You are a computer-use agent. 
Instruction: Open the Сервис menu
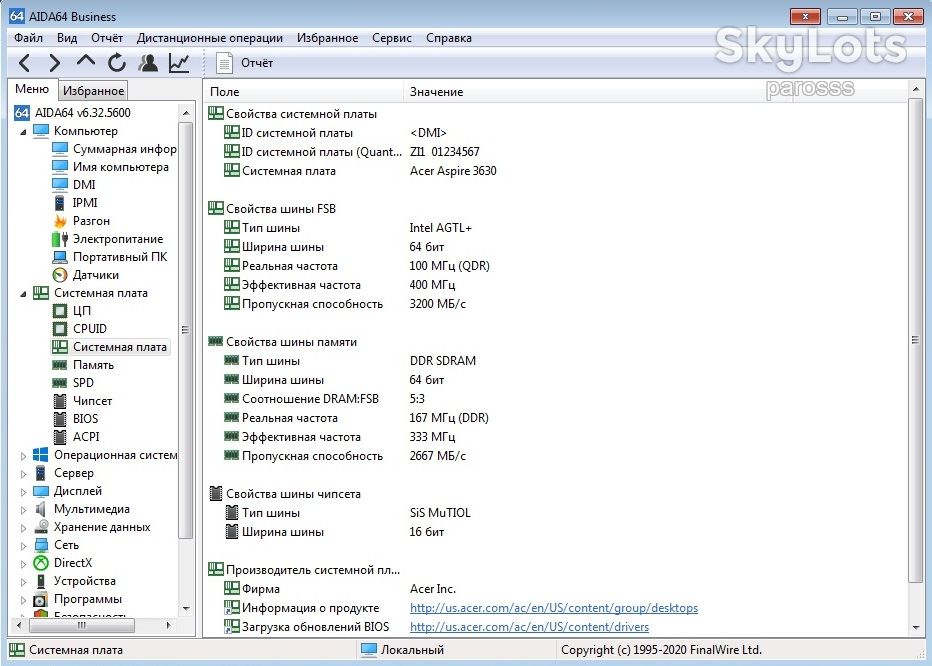pos(392,37)
